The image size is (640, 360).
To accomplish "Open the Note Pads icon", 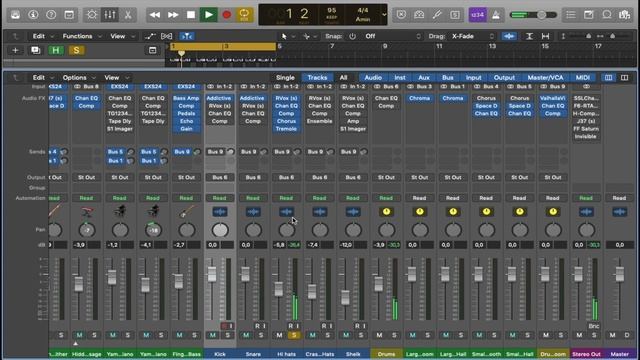I will point(589,15).
